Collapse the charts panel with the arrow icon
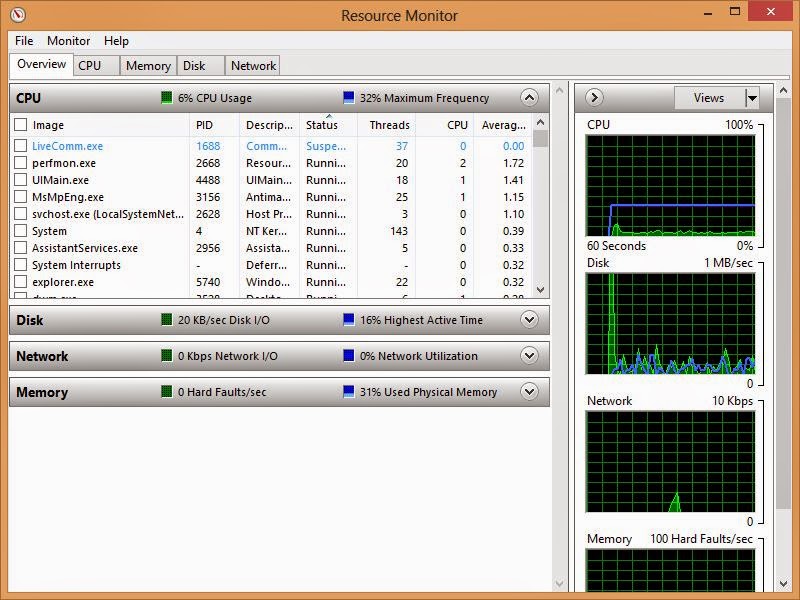 [594, 97]
